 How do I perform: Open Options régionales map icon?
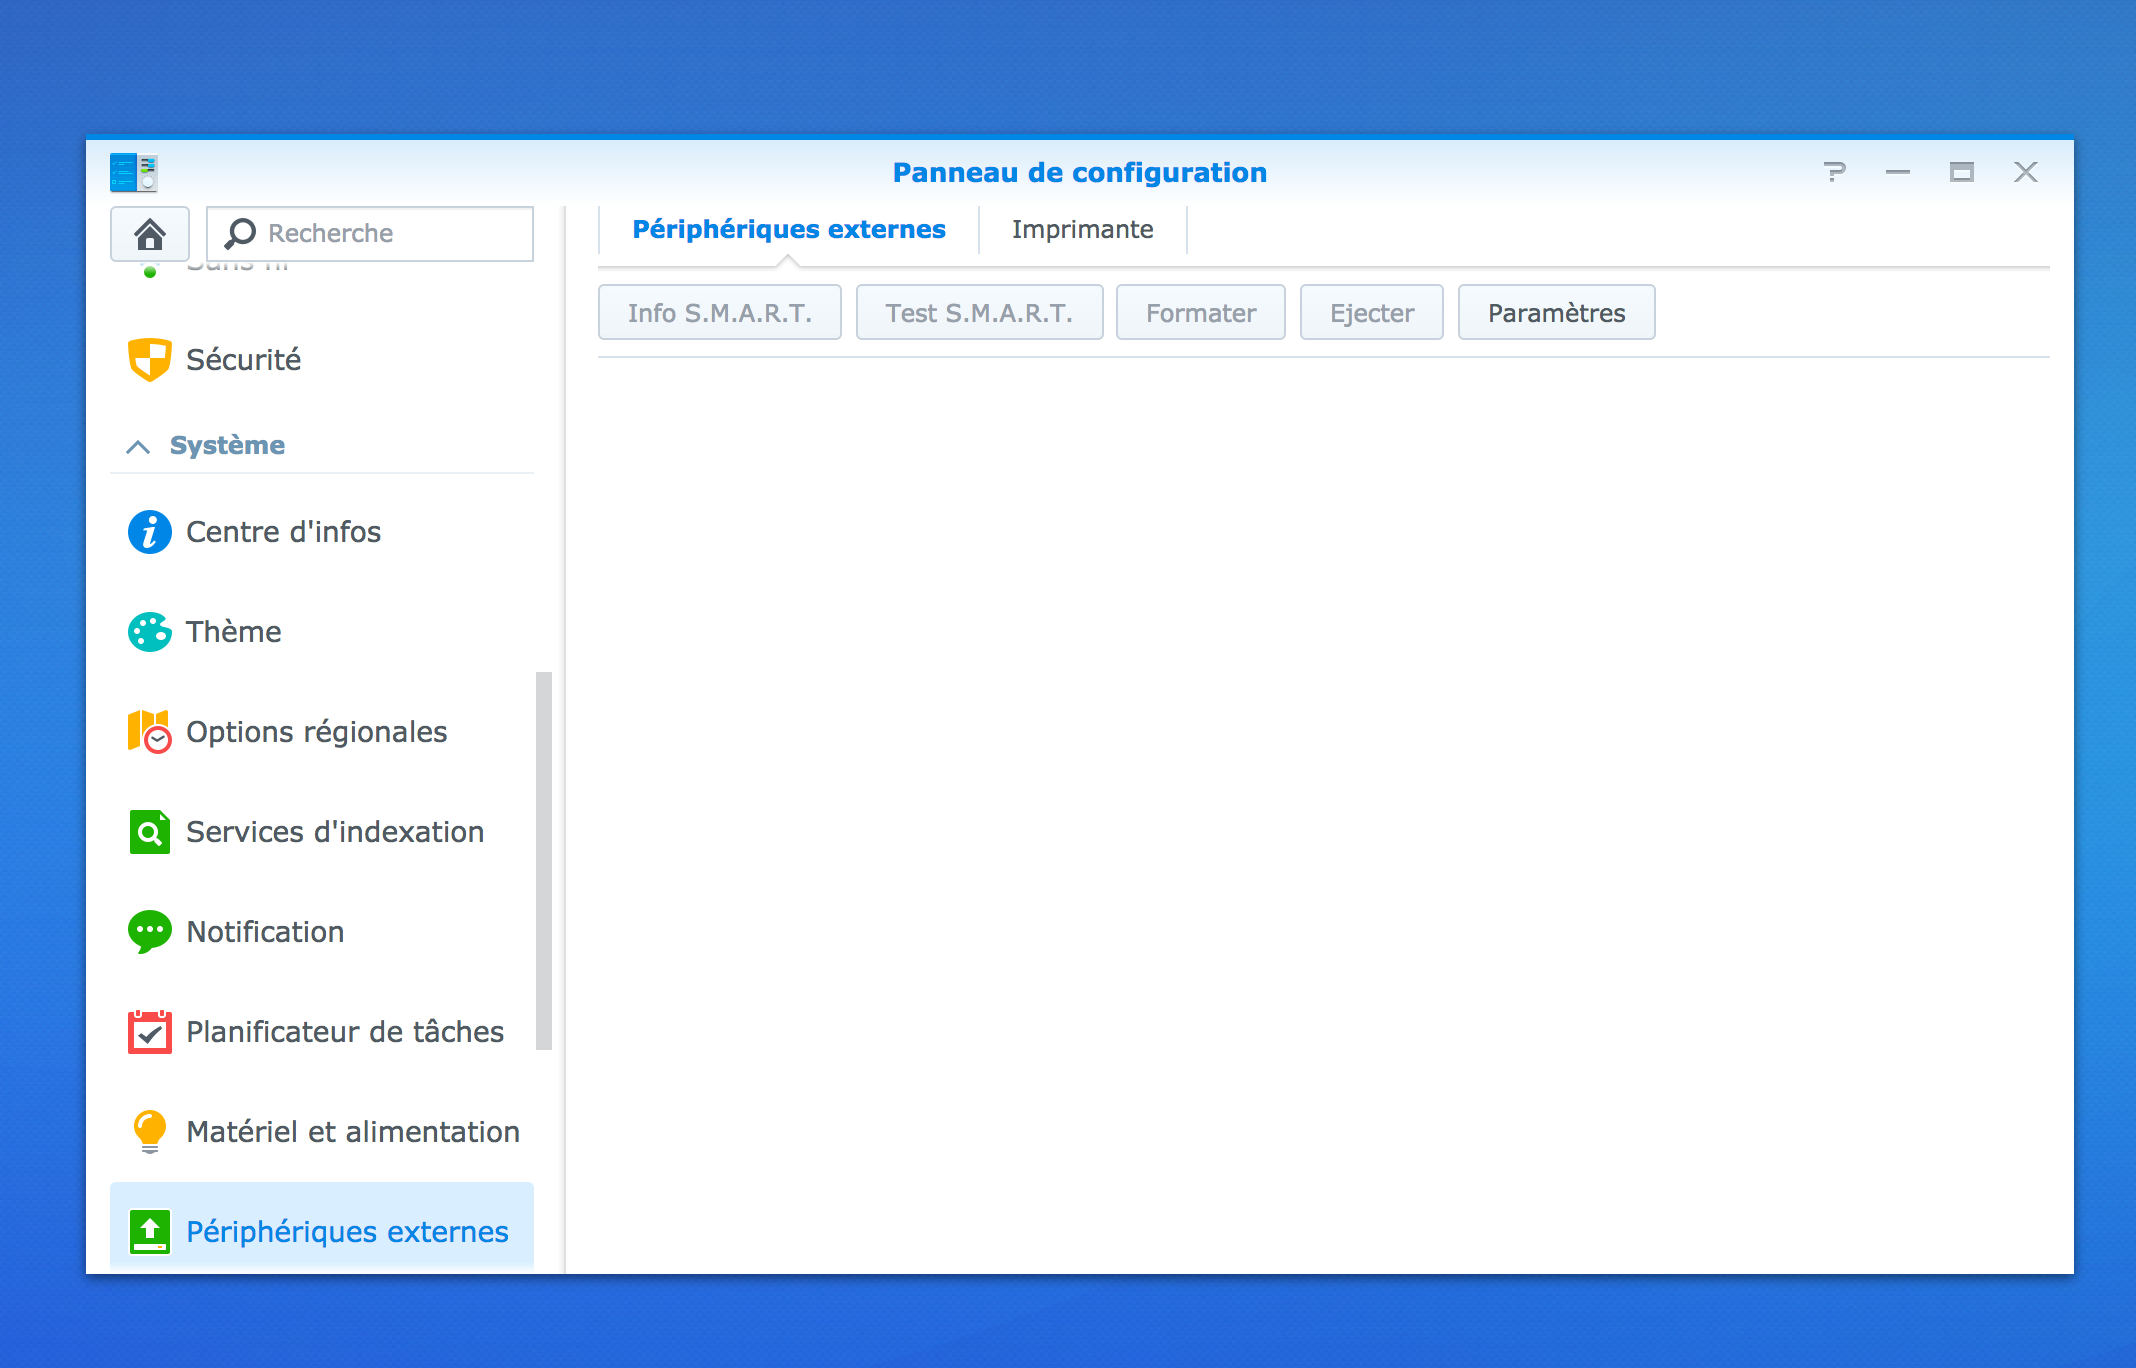point(150,732)
